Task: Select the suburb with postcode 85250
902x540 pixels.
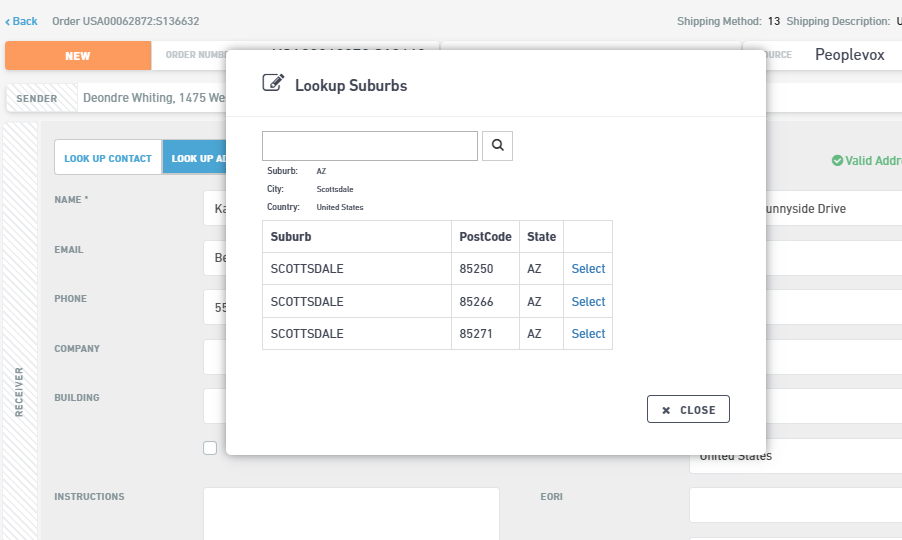Action: click(x=588, y=269)
